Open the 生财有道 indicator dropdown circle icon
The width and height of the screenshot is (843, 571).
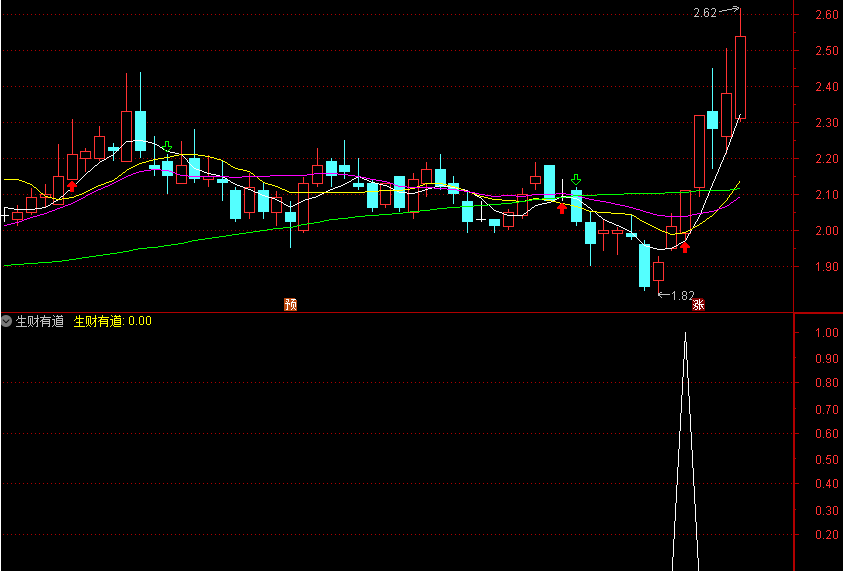click(6, 322)
